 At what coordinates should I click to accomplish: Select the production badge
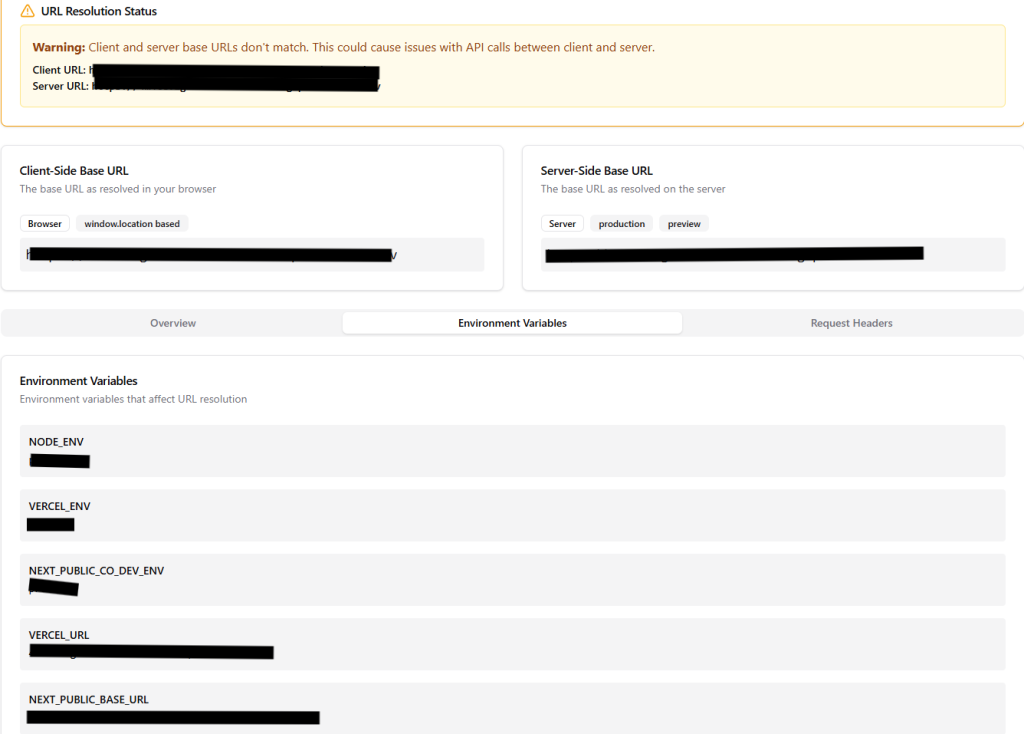621,224
